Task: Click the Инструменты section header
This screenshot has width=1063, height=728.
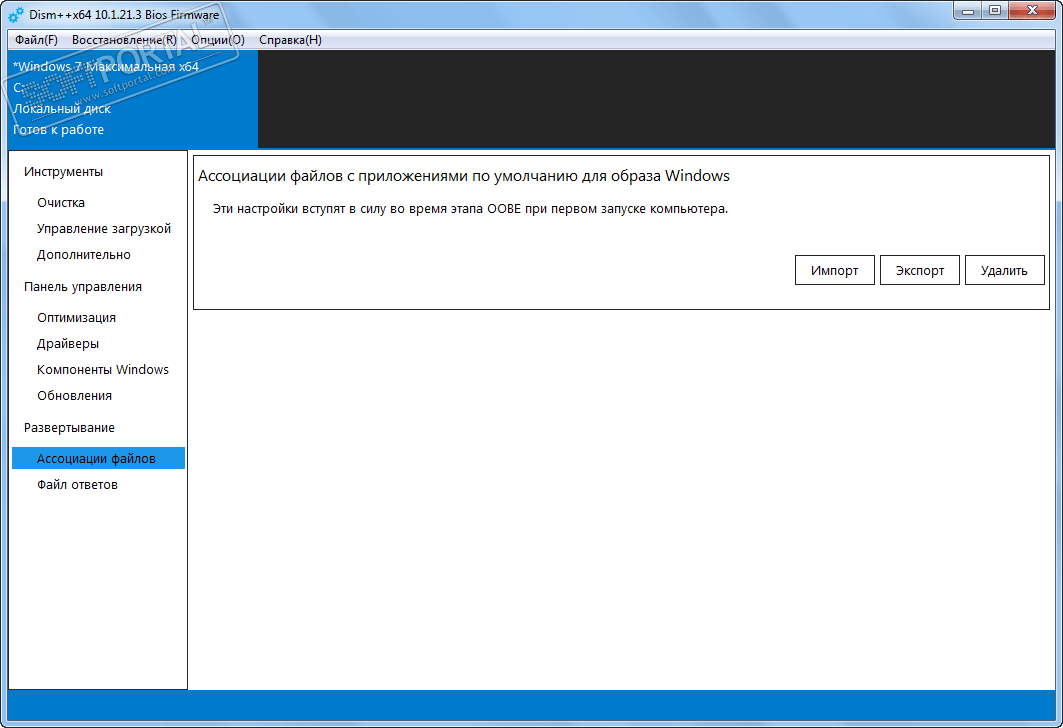Action: [63, 171]
